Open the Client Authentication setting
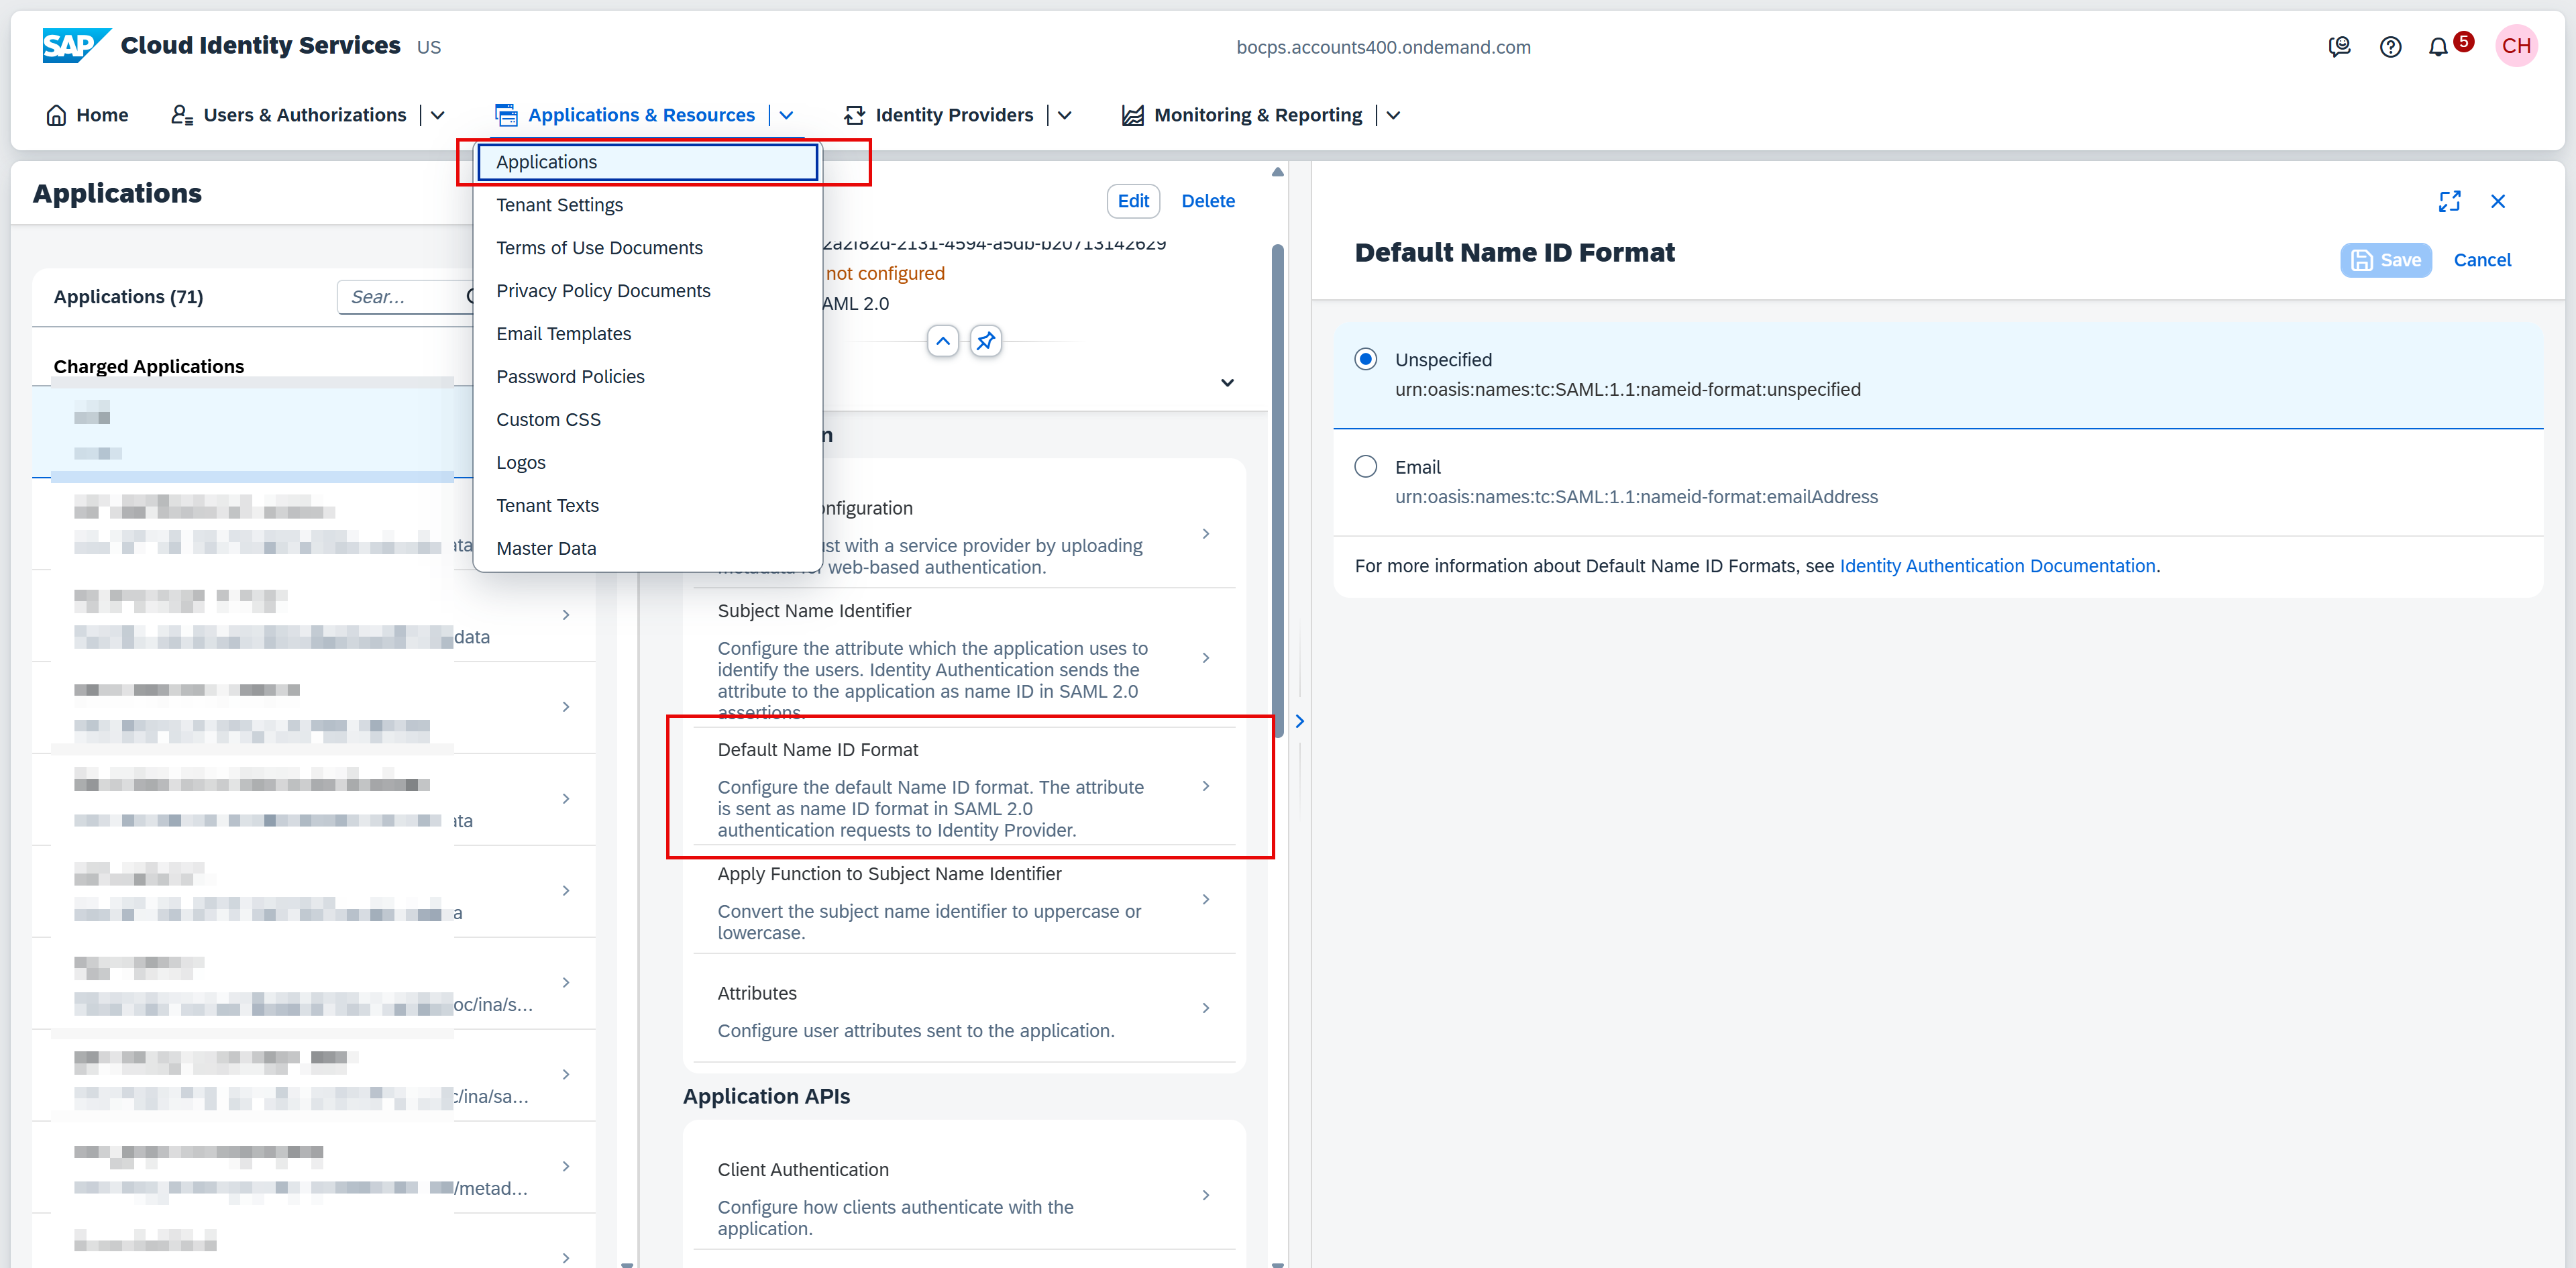This screenshot has width=2576, height=1268. (964, 1196)
